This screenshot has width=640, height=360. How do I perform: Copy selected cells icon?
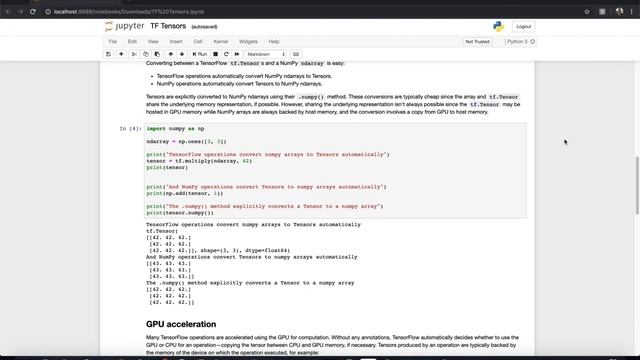(146, 54)
